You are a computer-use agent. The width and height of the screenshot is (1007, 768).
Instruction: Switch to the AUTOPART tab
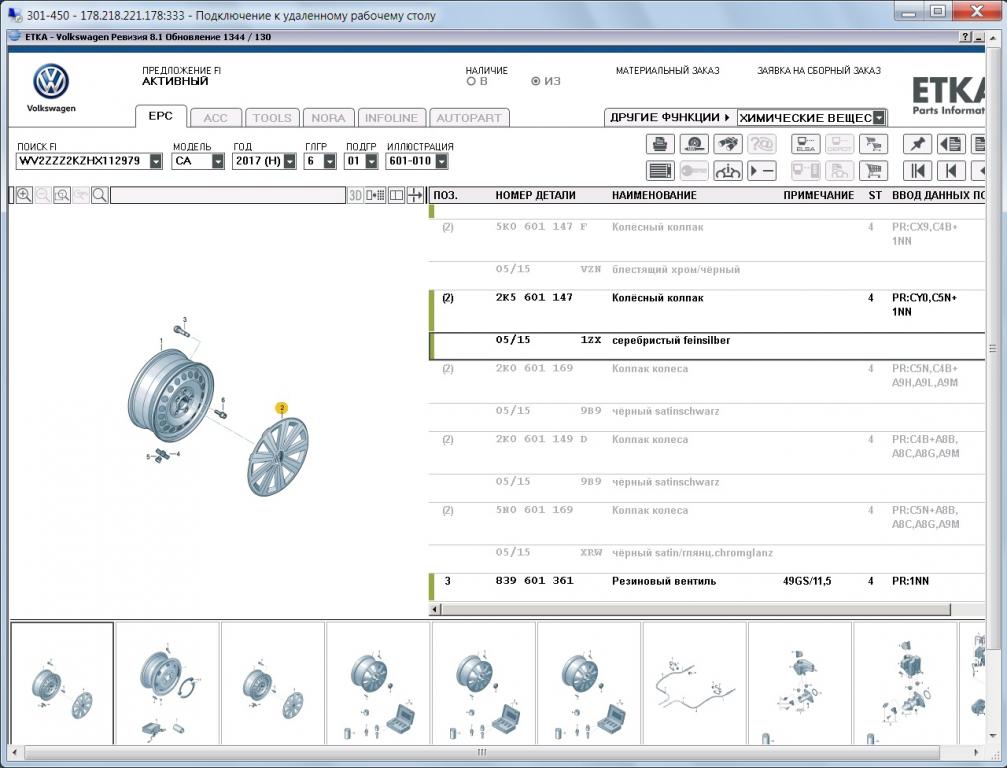coord(469,118)
